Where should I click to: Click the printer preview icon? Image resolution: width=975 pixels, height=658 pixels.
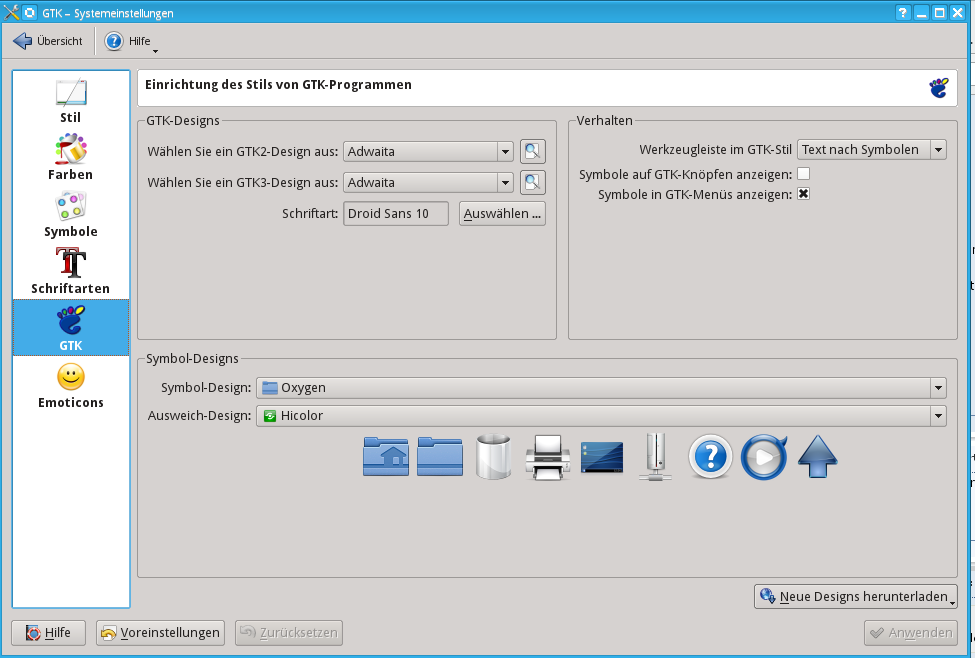pos(548,457)
